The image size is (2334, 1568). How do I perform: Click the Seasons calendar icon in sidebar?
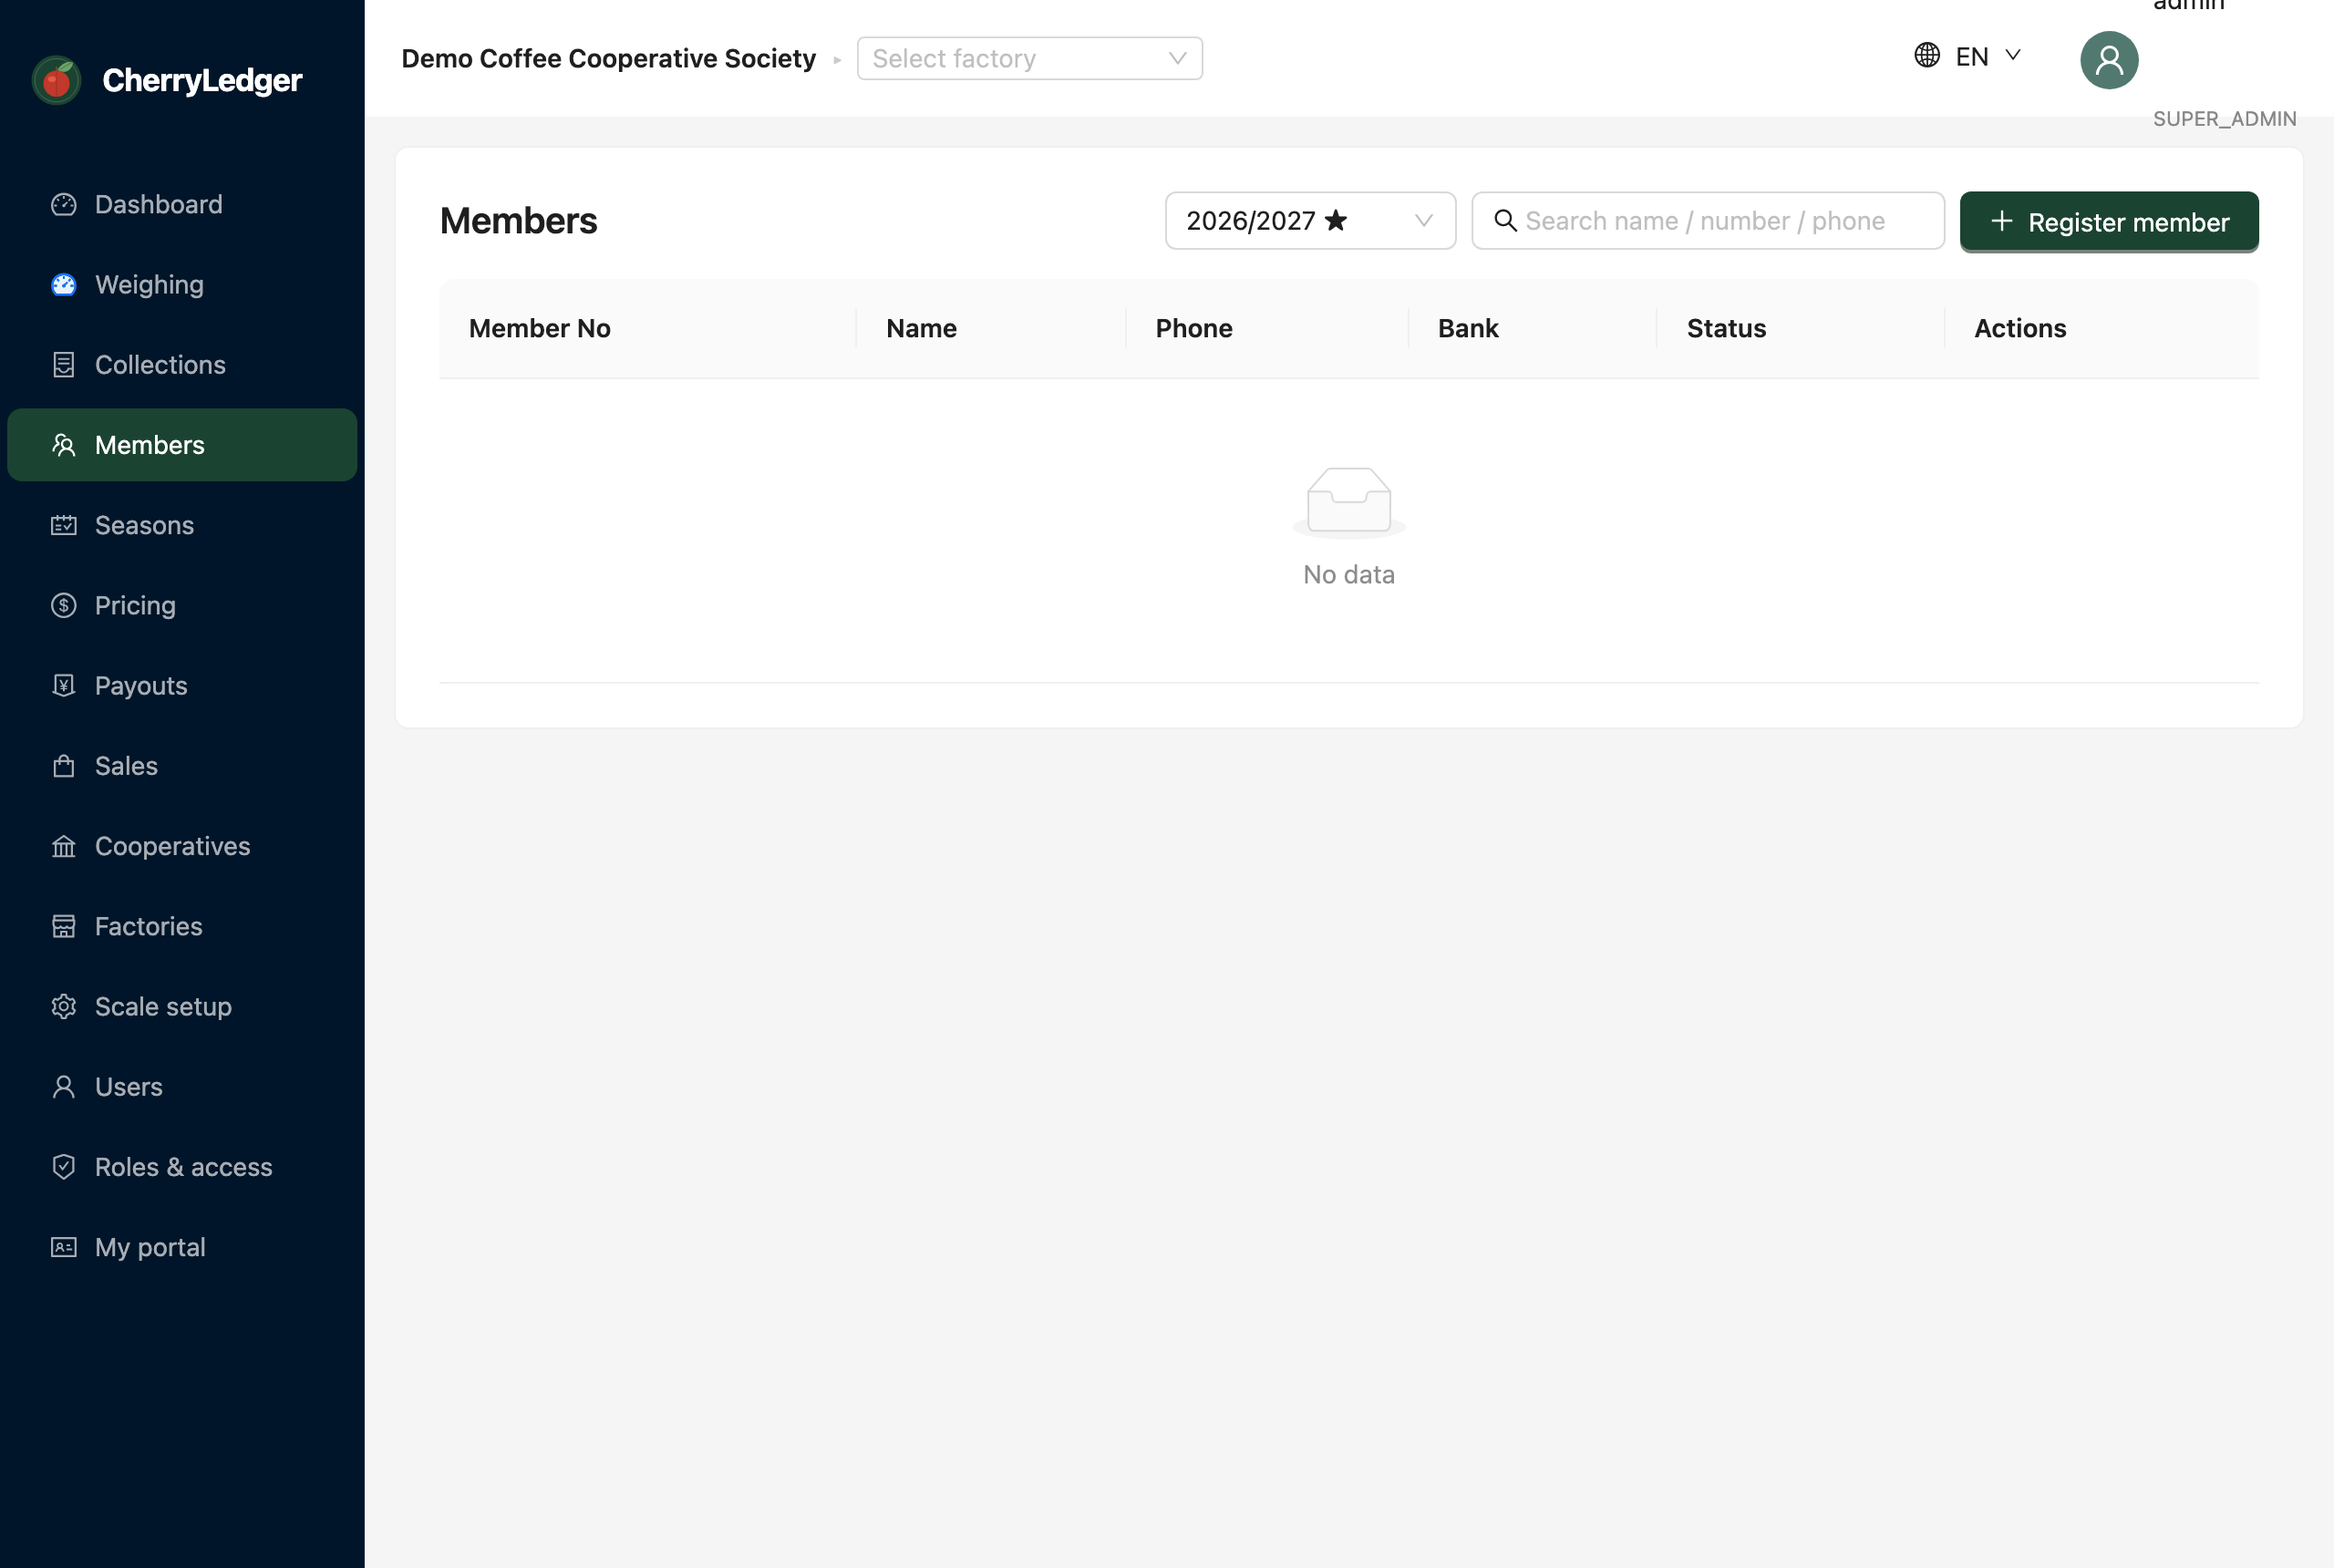point(64,525)
